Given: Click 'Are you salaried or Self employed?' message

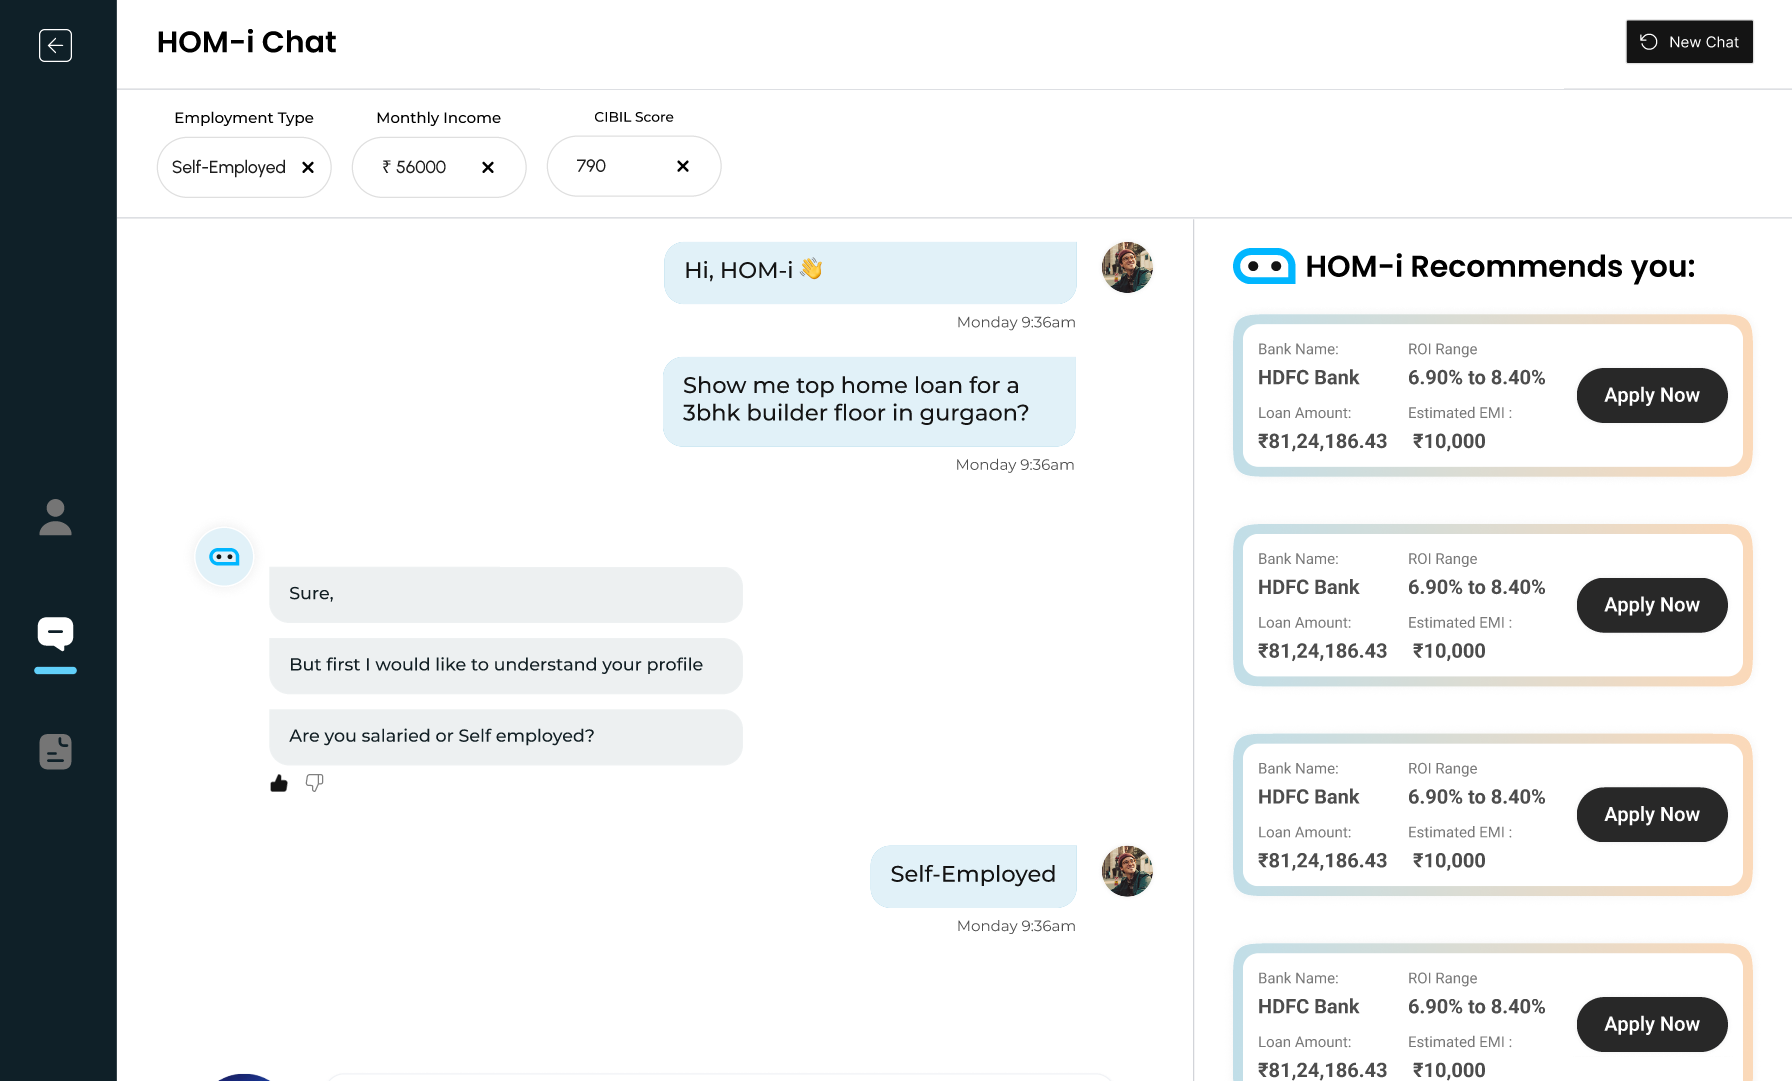Looking at the screenshot, I should [x=506, y=737].
